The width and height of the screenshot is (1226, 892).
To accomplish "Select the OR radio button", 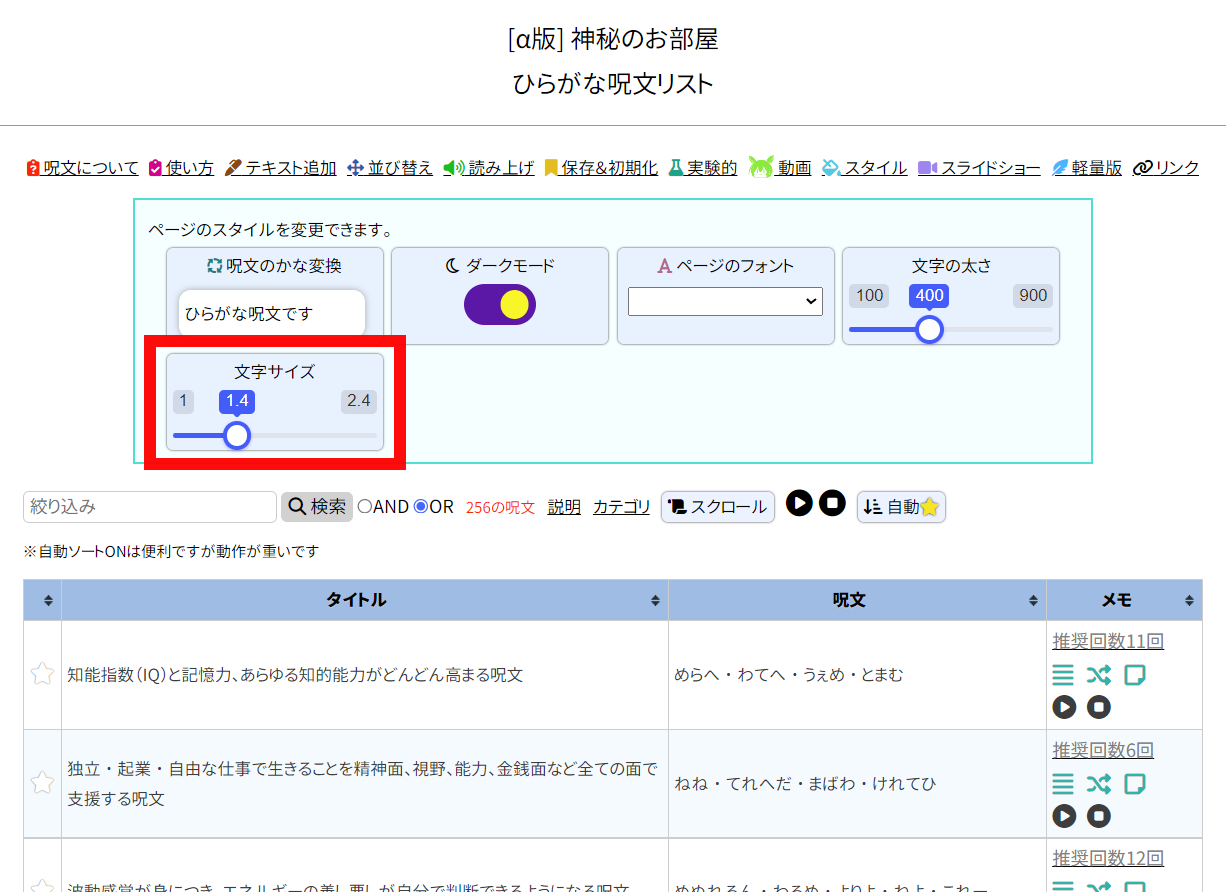I will (421, 507).
